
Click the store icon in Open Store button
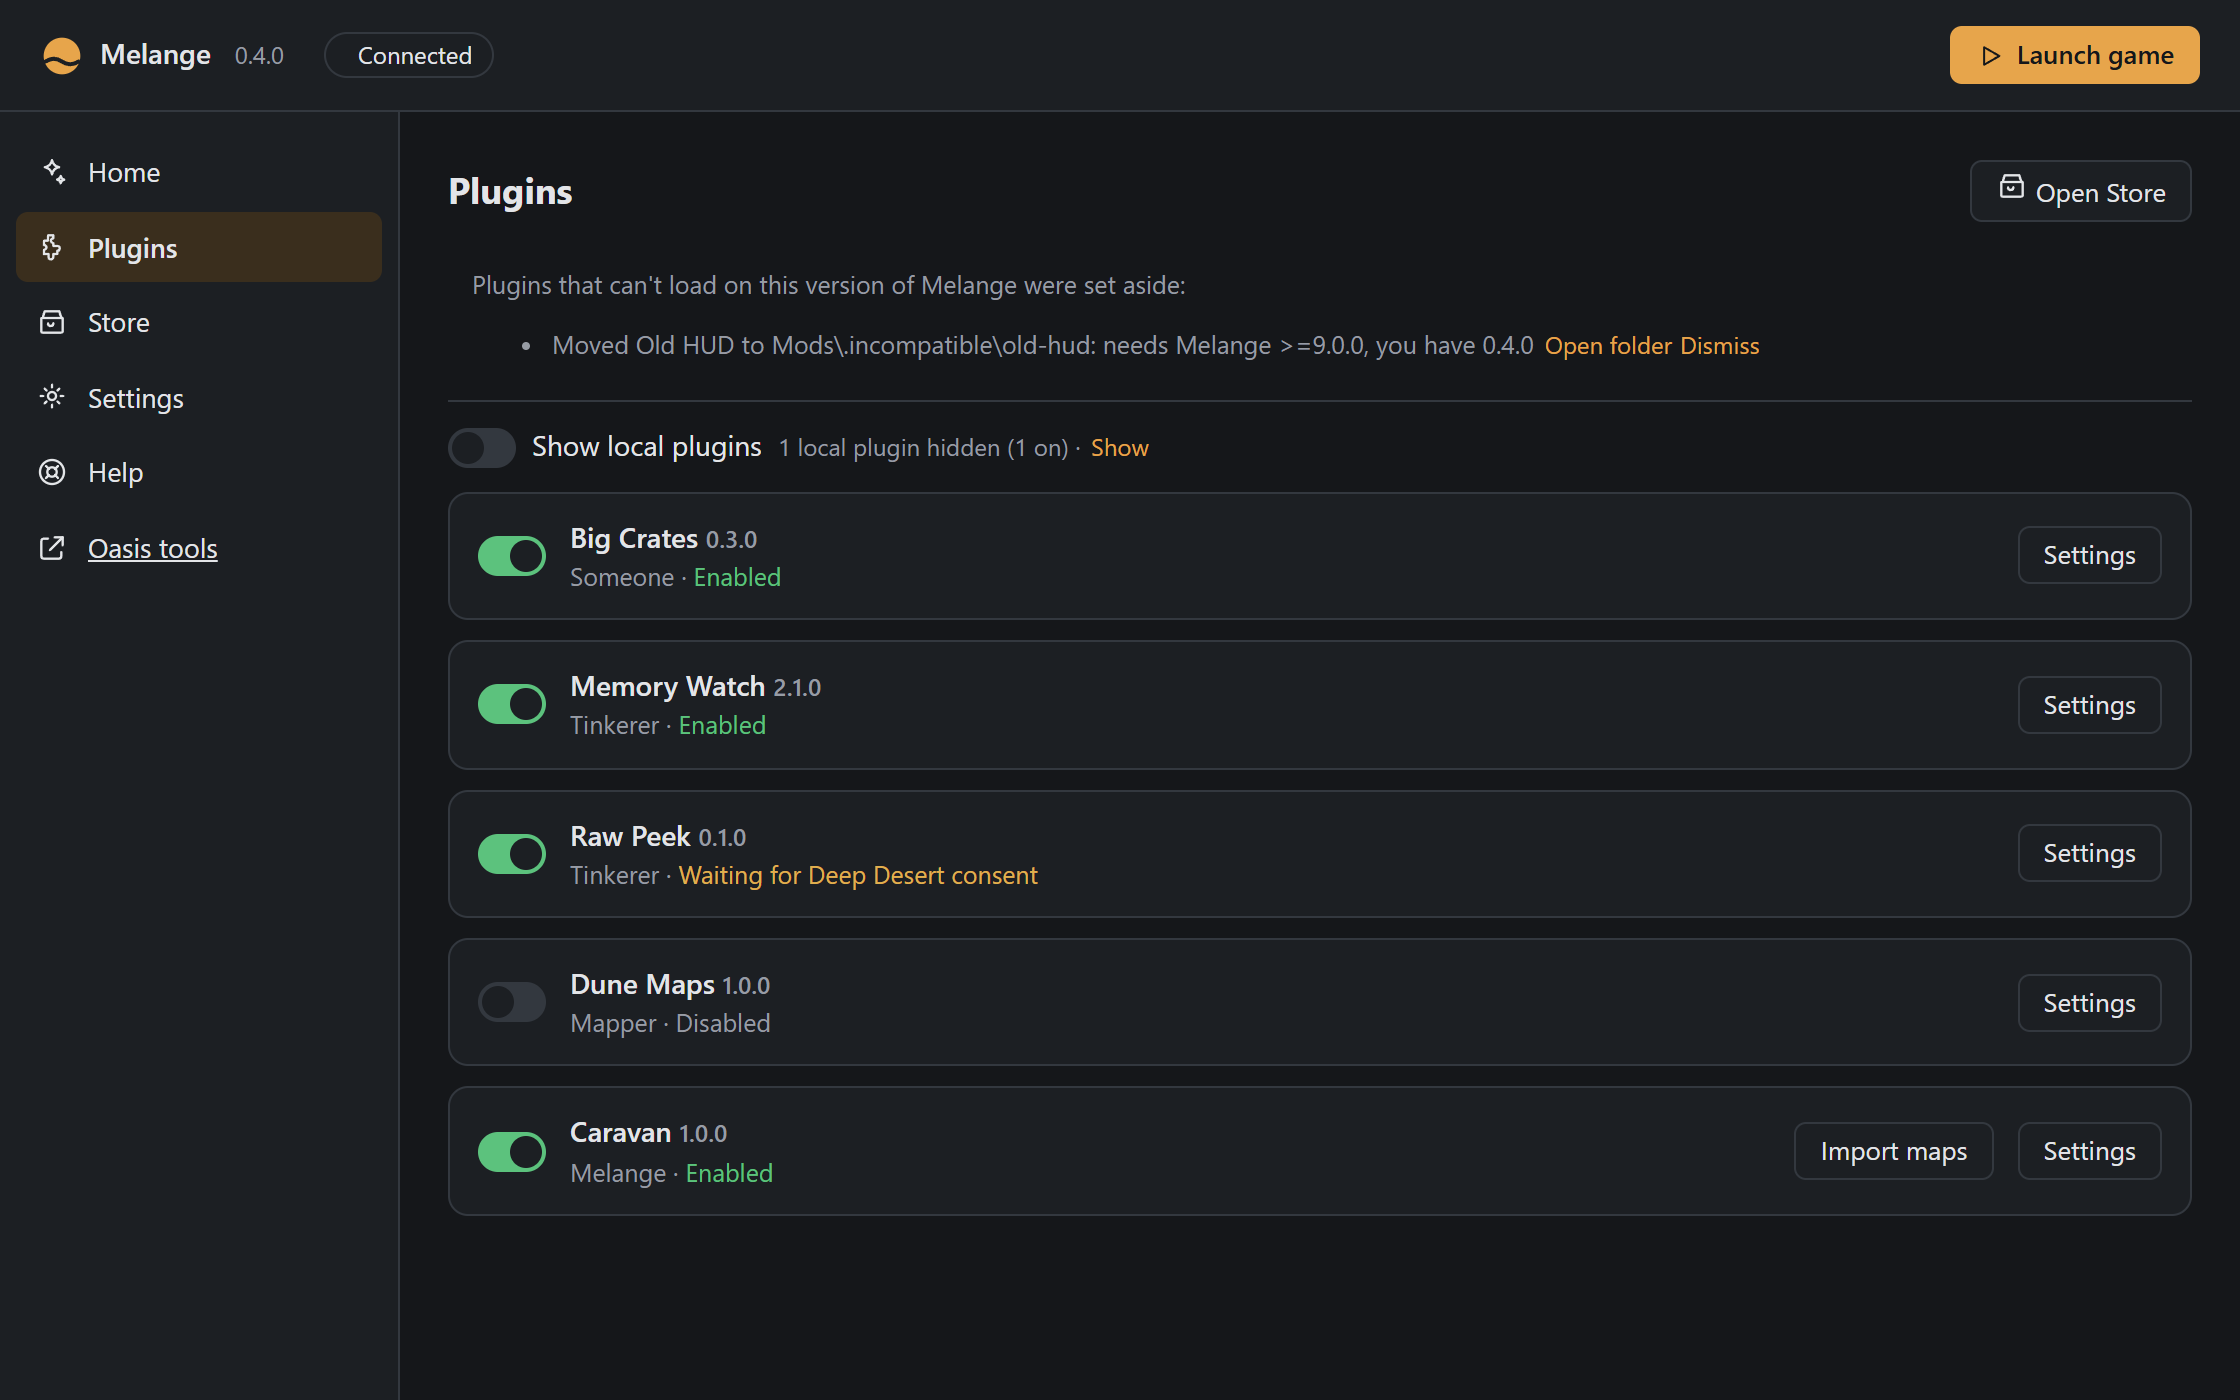(2012, 186)
